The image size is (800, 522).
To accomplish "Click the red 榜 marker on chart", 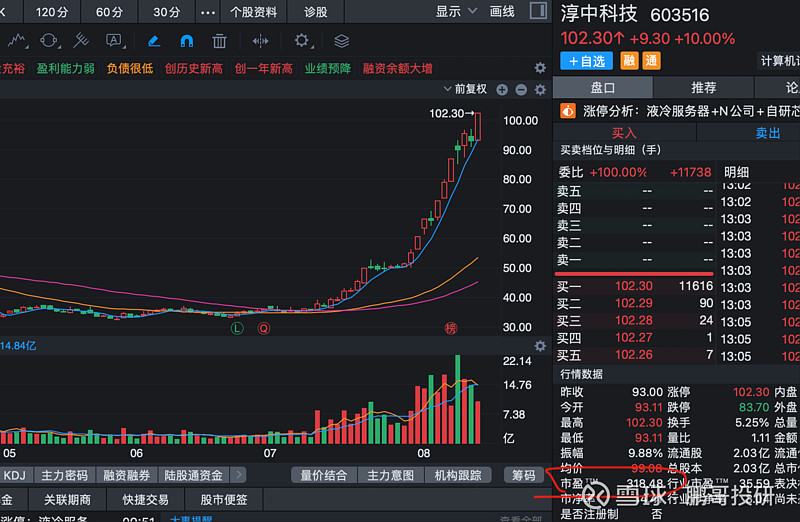I will [x=451, y=328].
